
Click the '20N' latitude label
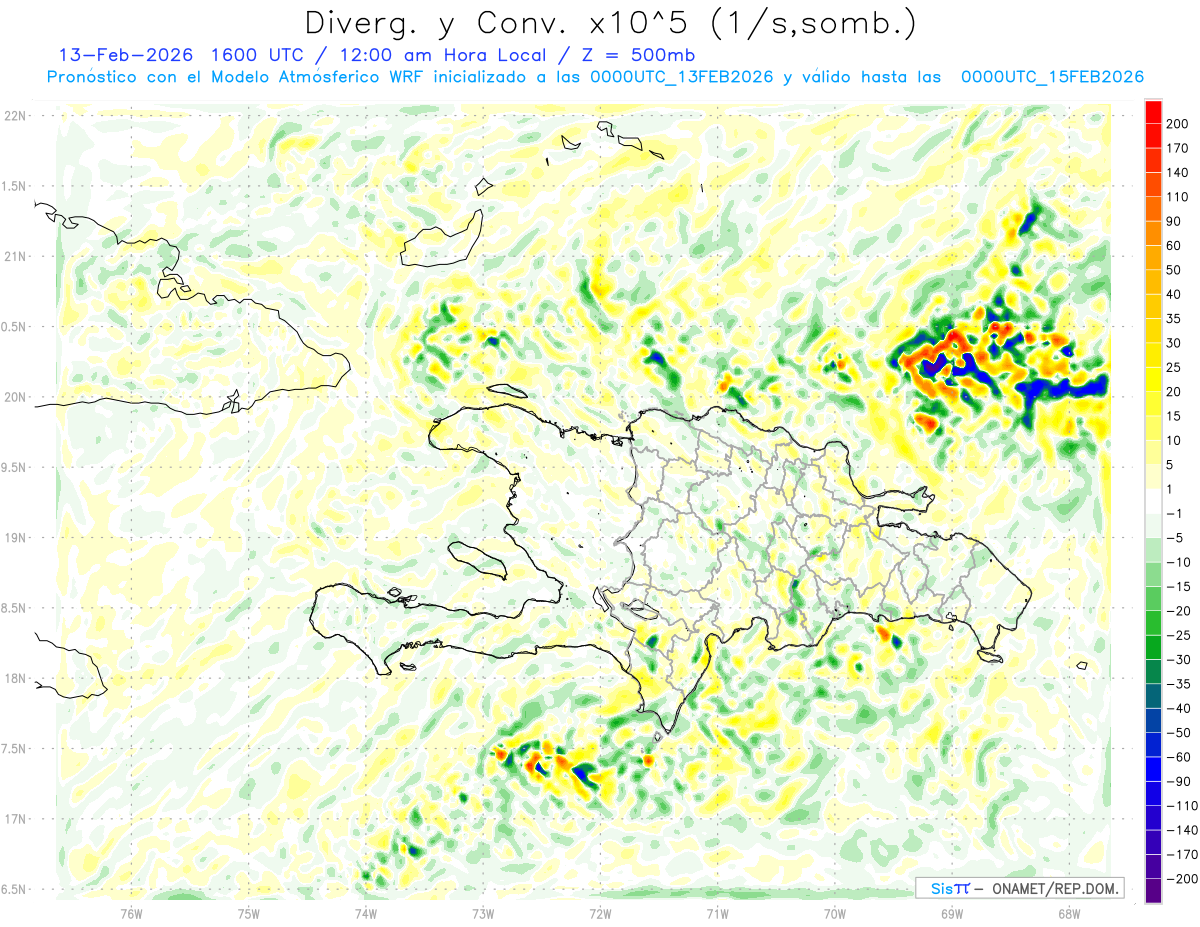pos(15,397)
